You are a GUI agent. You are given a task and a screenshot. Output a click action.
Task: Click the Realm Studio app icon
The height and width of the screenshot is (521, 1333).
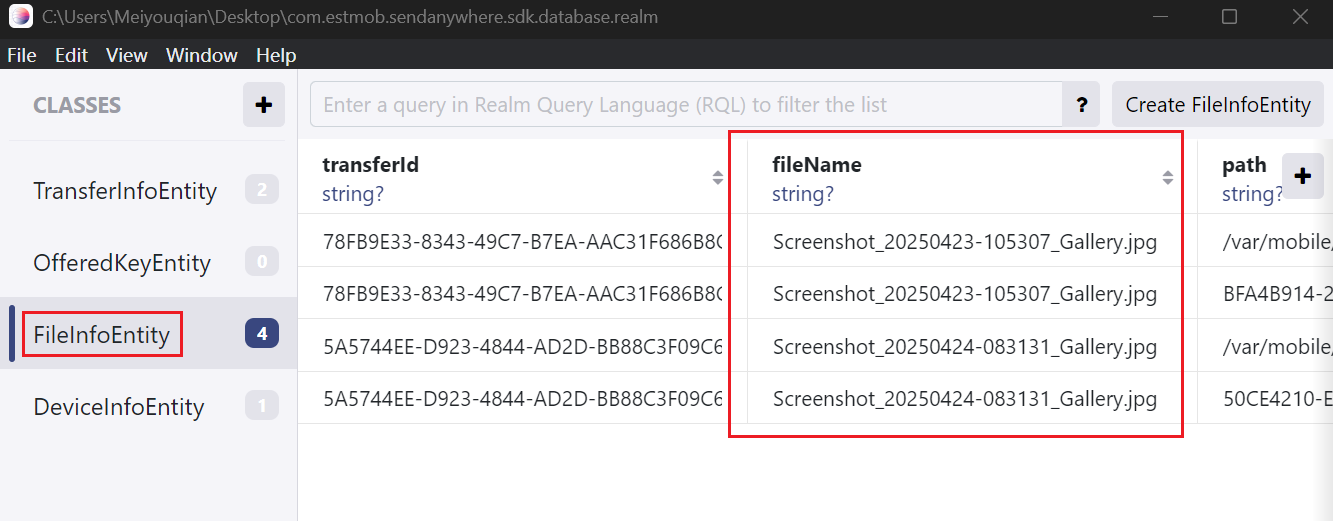point(20,17)
